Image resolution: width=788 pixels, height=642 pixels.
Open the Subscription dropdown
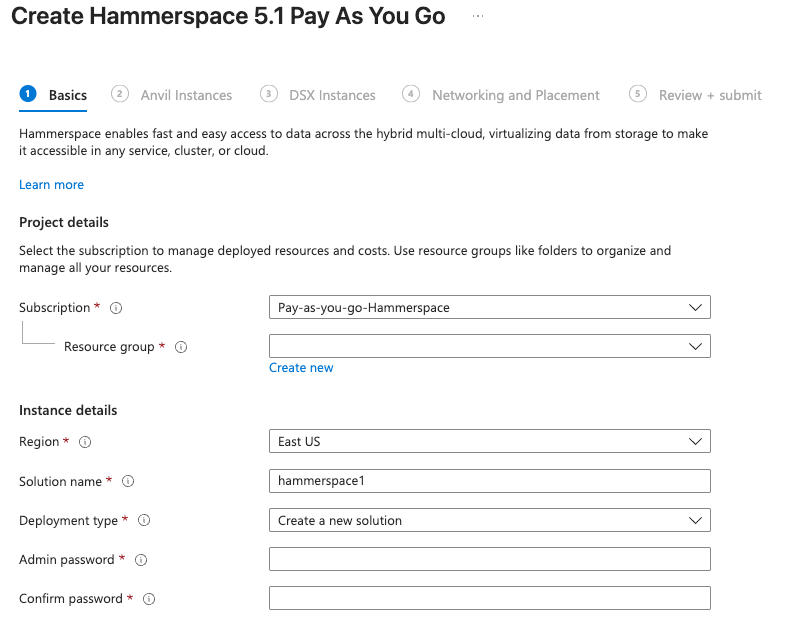pyautogui.click(x=489, y=307)
